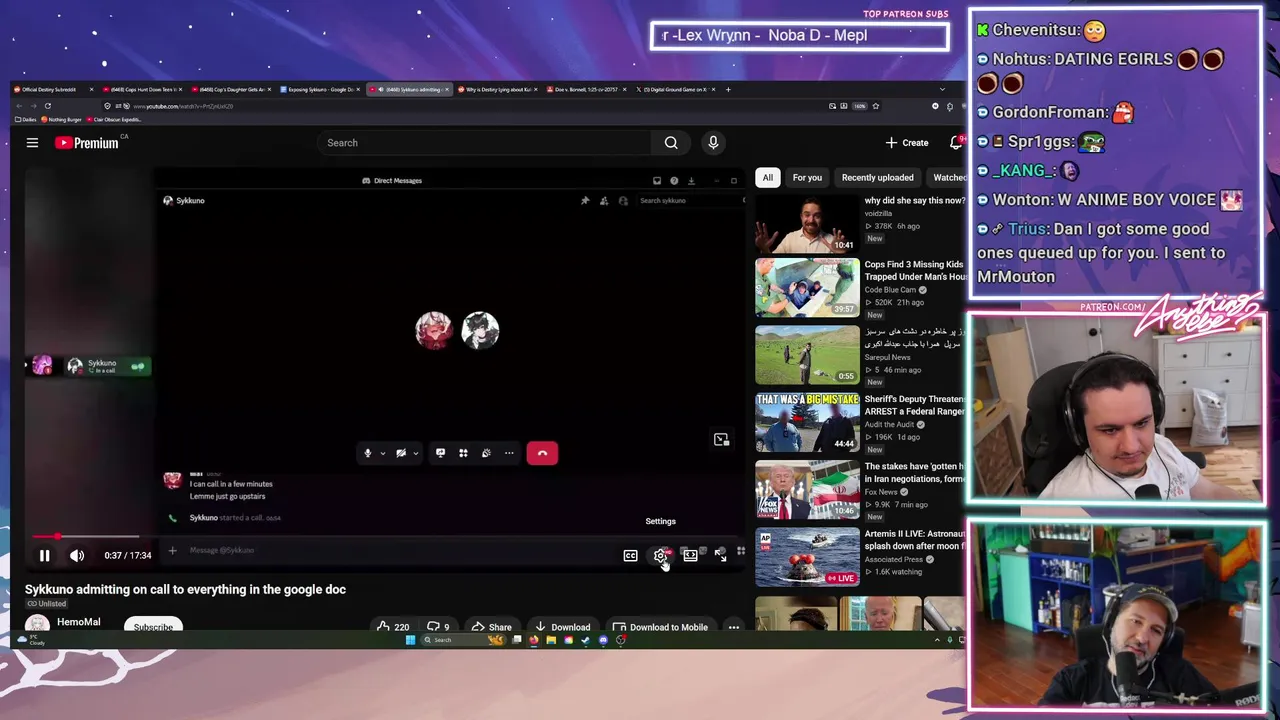
Task: Open the HemoMal channel name
Action: point(79,622)
